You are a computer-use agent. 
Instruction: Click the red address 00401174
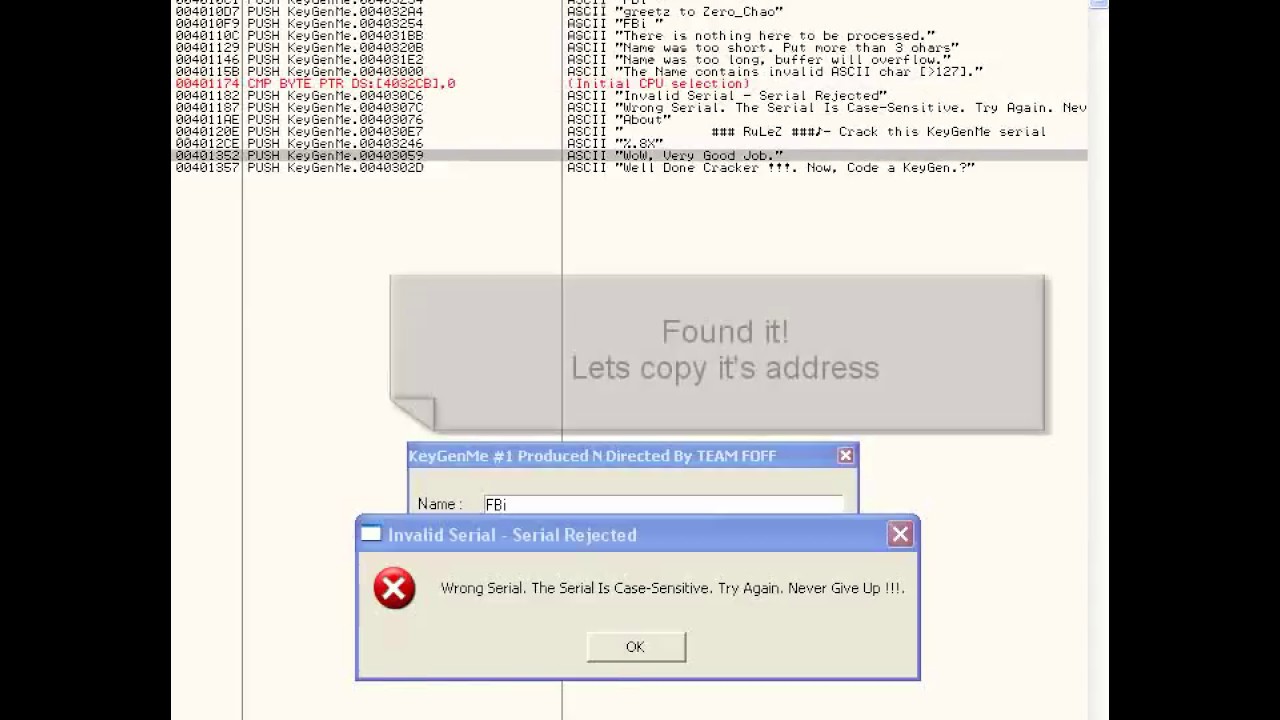pos(207,84)
